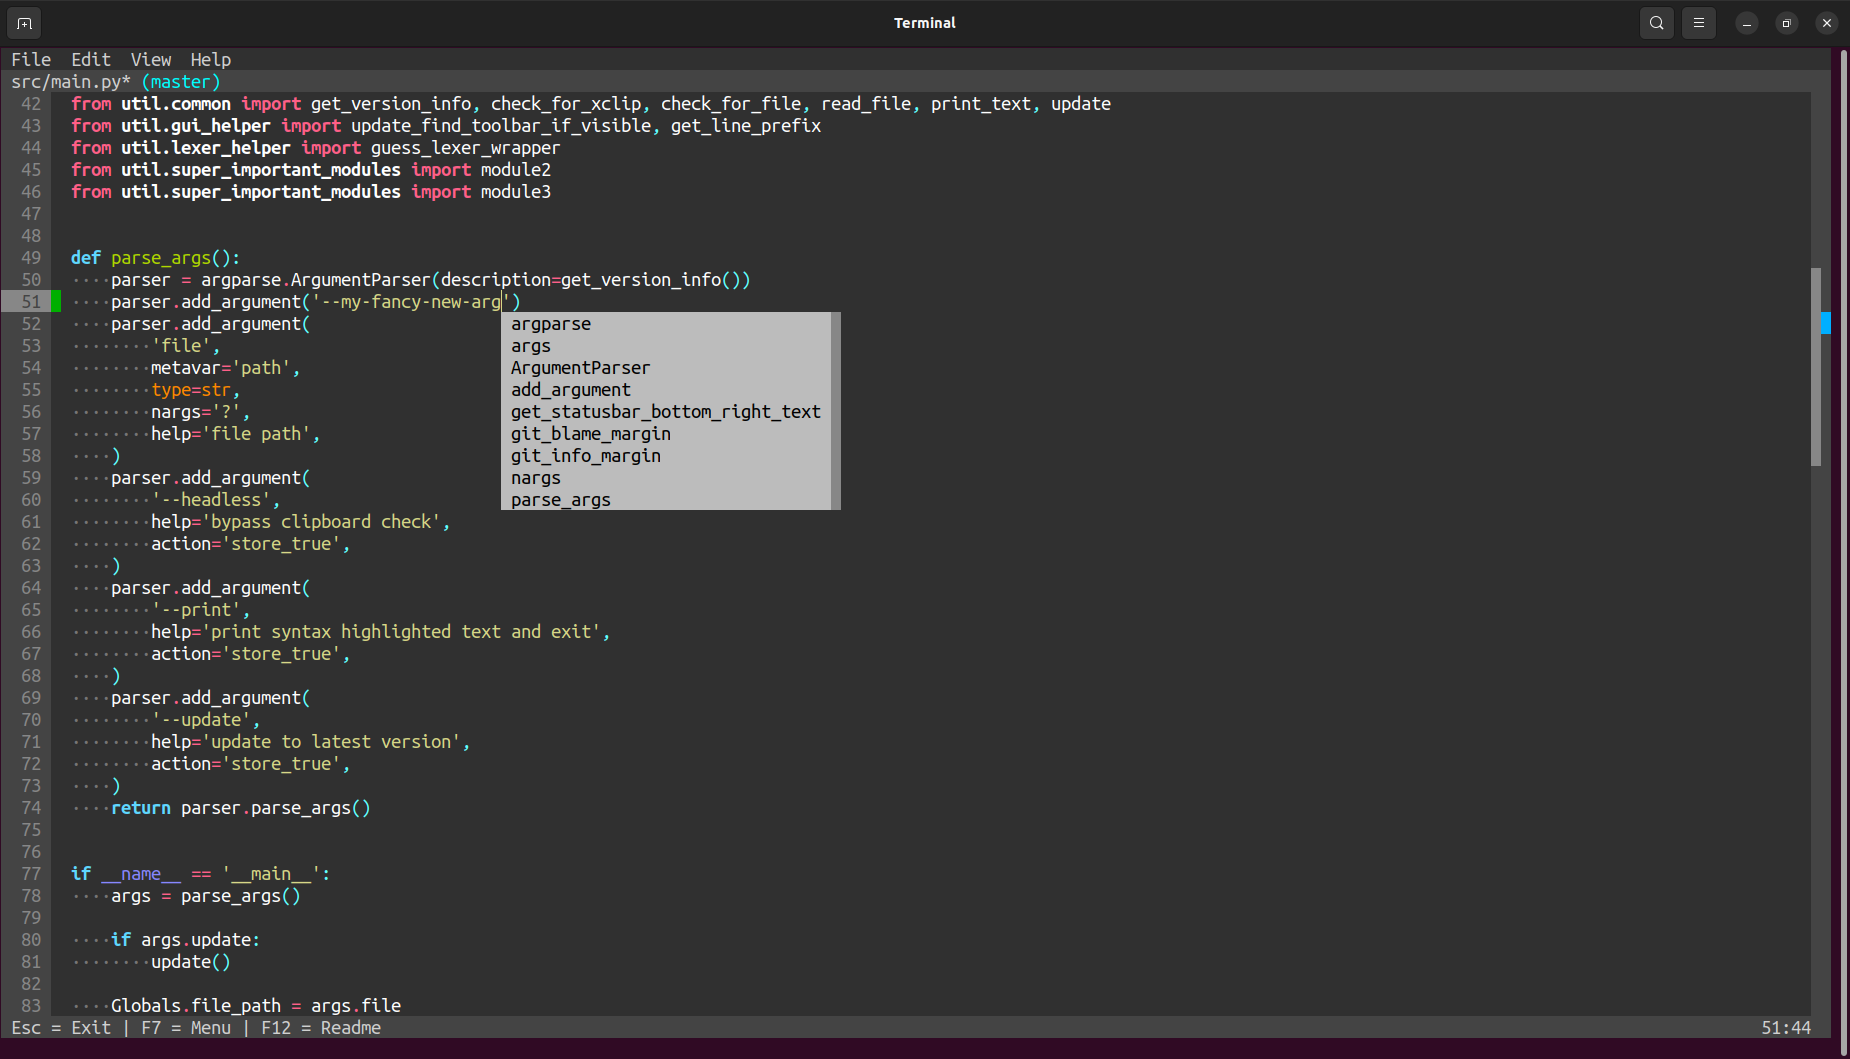Click line number 77 in the gutter
Viewport: 1850px width, 1059px height.
coord(31,874)
